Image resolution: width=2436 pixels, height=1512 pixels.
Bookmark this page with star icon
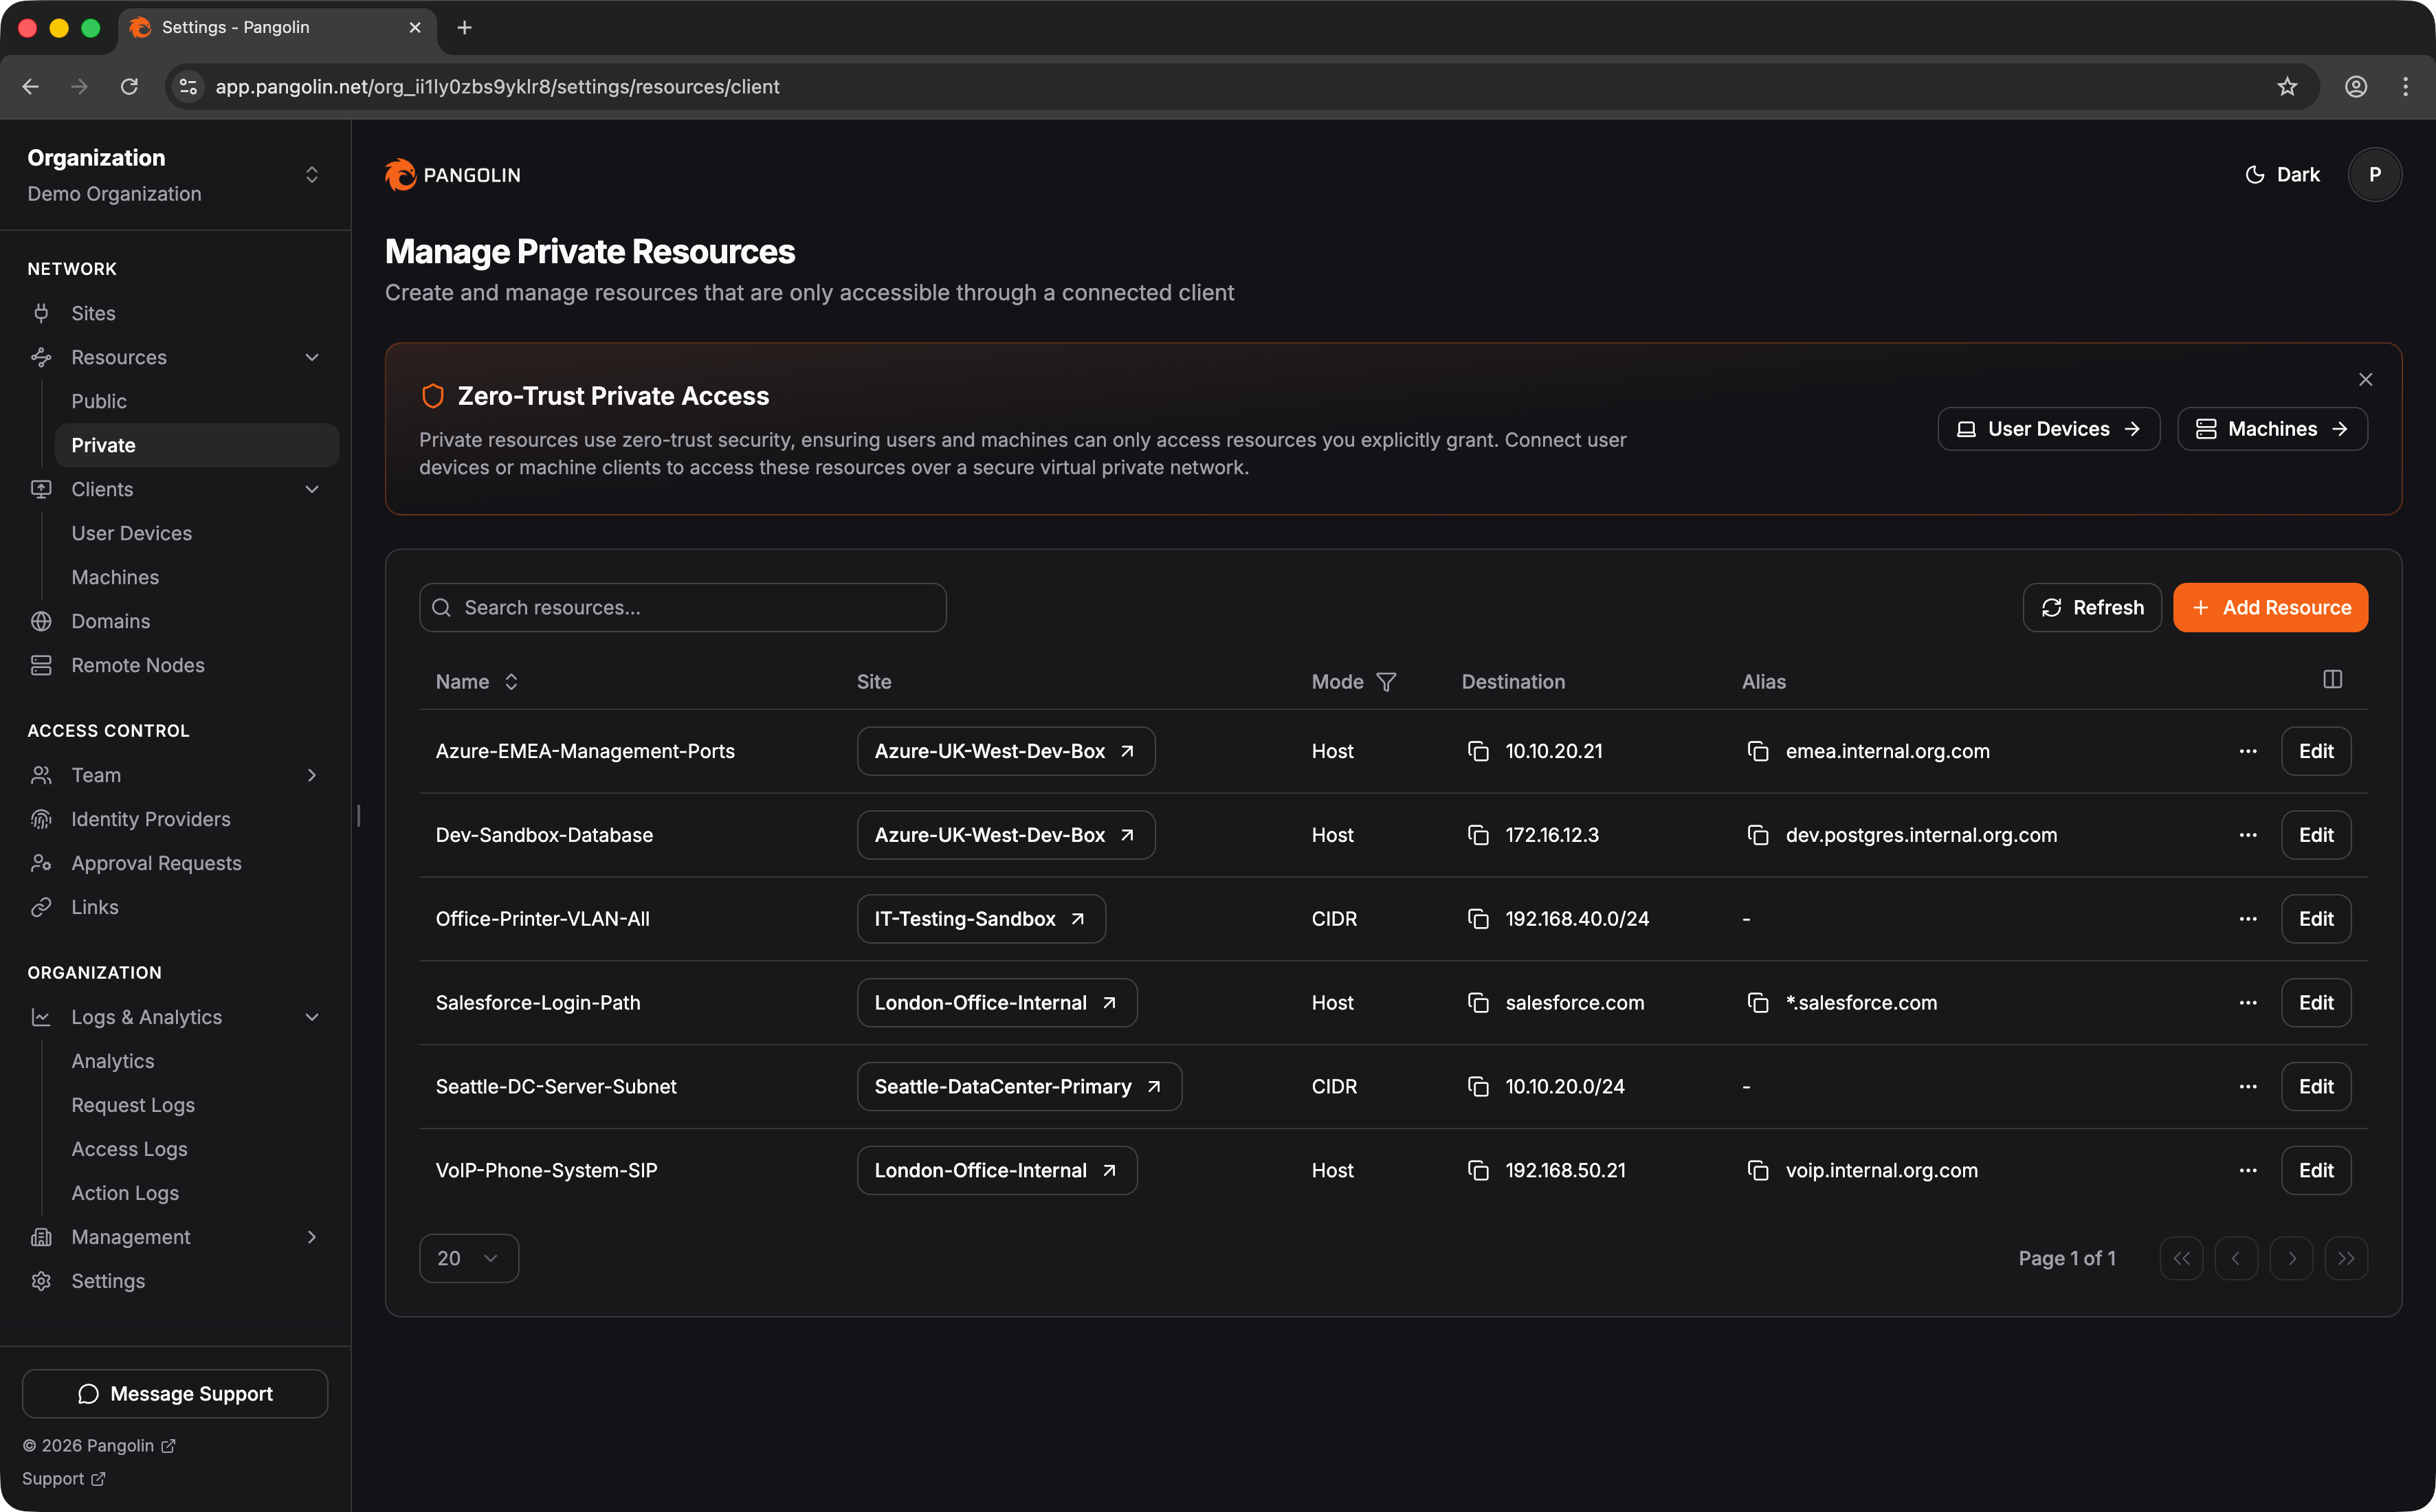tap(2287, 87)
